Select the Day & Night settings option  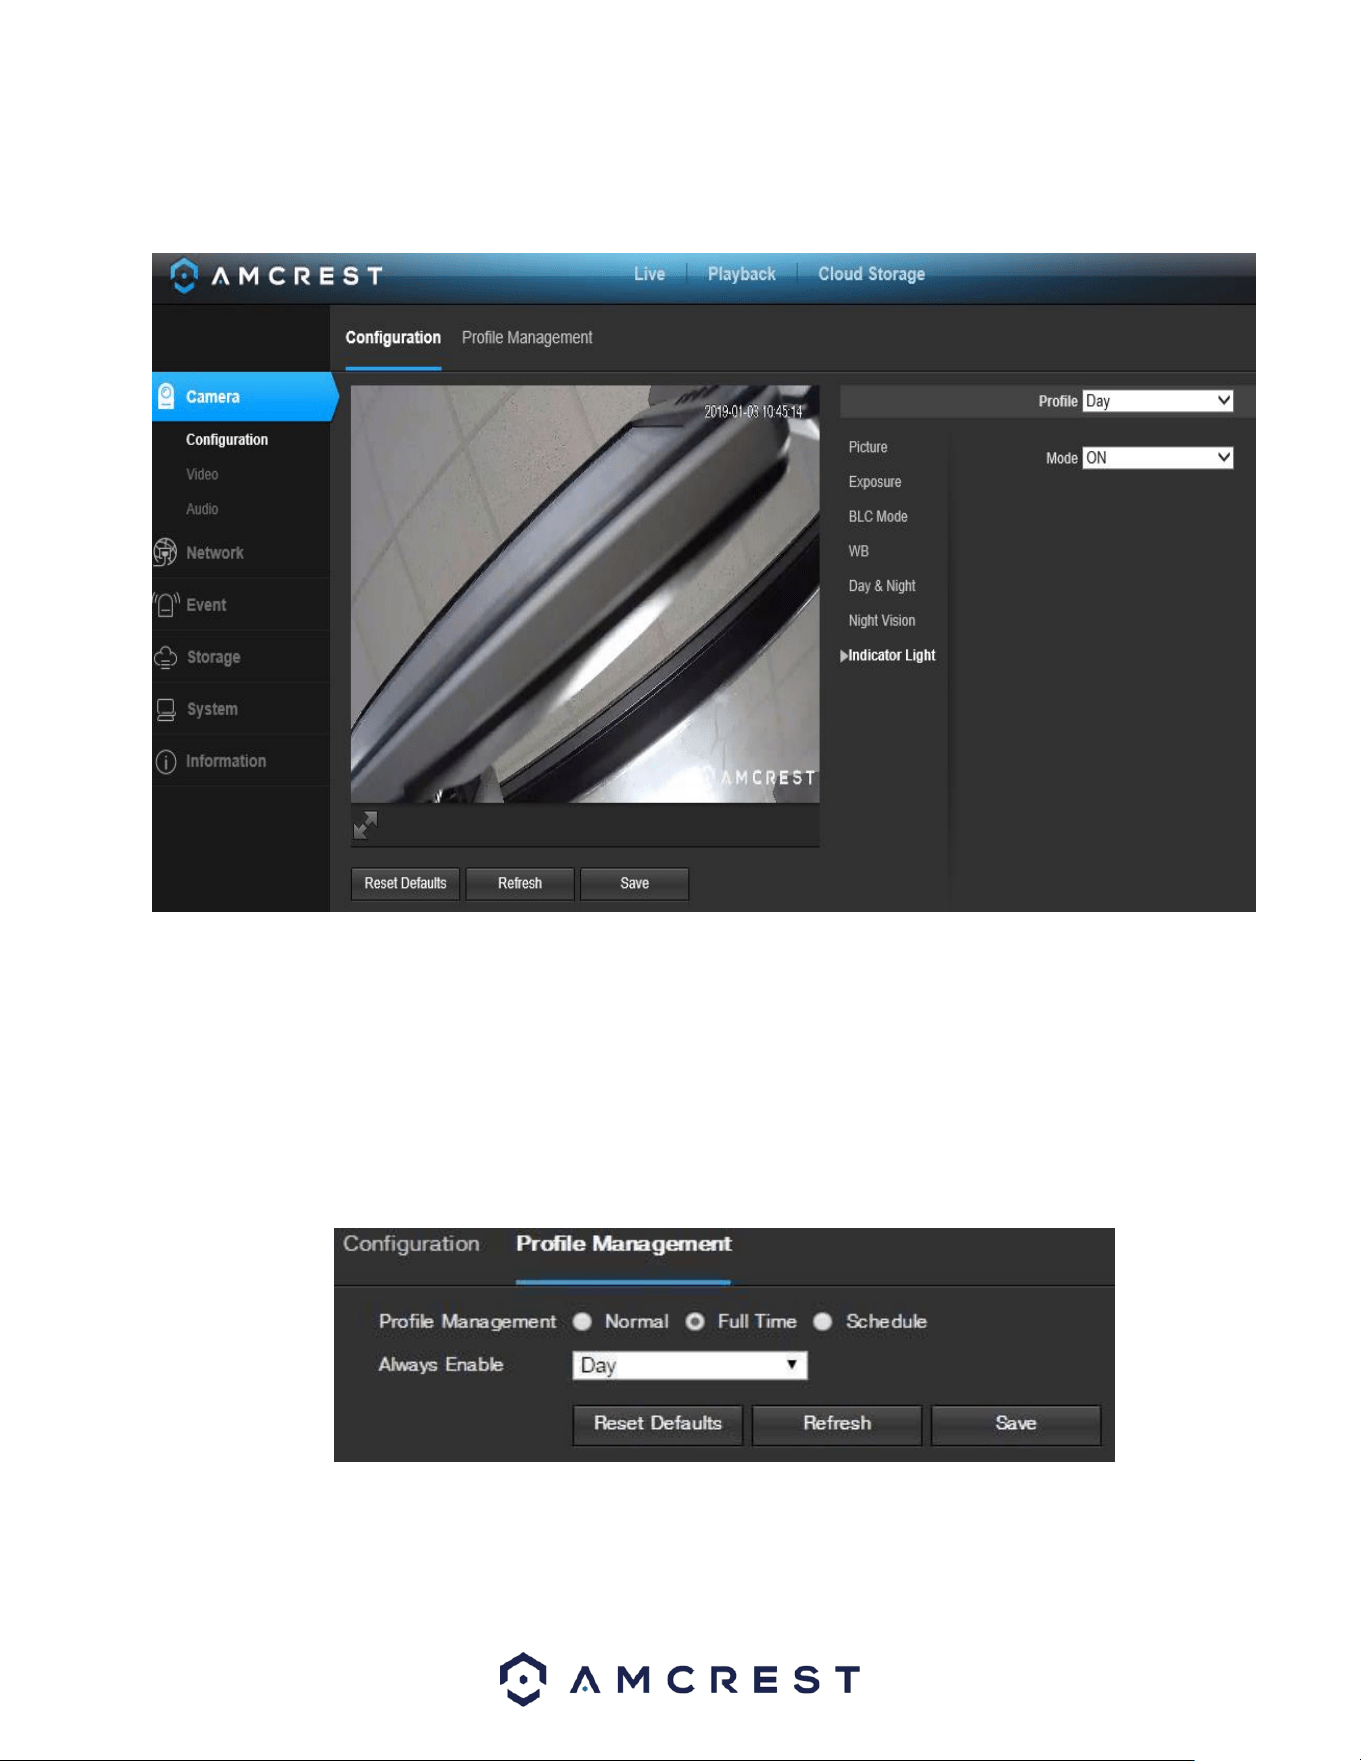pyautogui.click(x=882, y=586)
